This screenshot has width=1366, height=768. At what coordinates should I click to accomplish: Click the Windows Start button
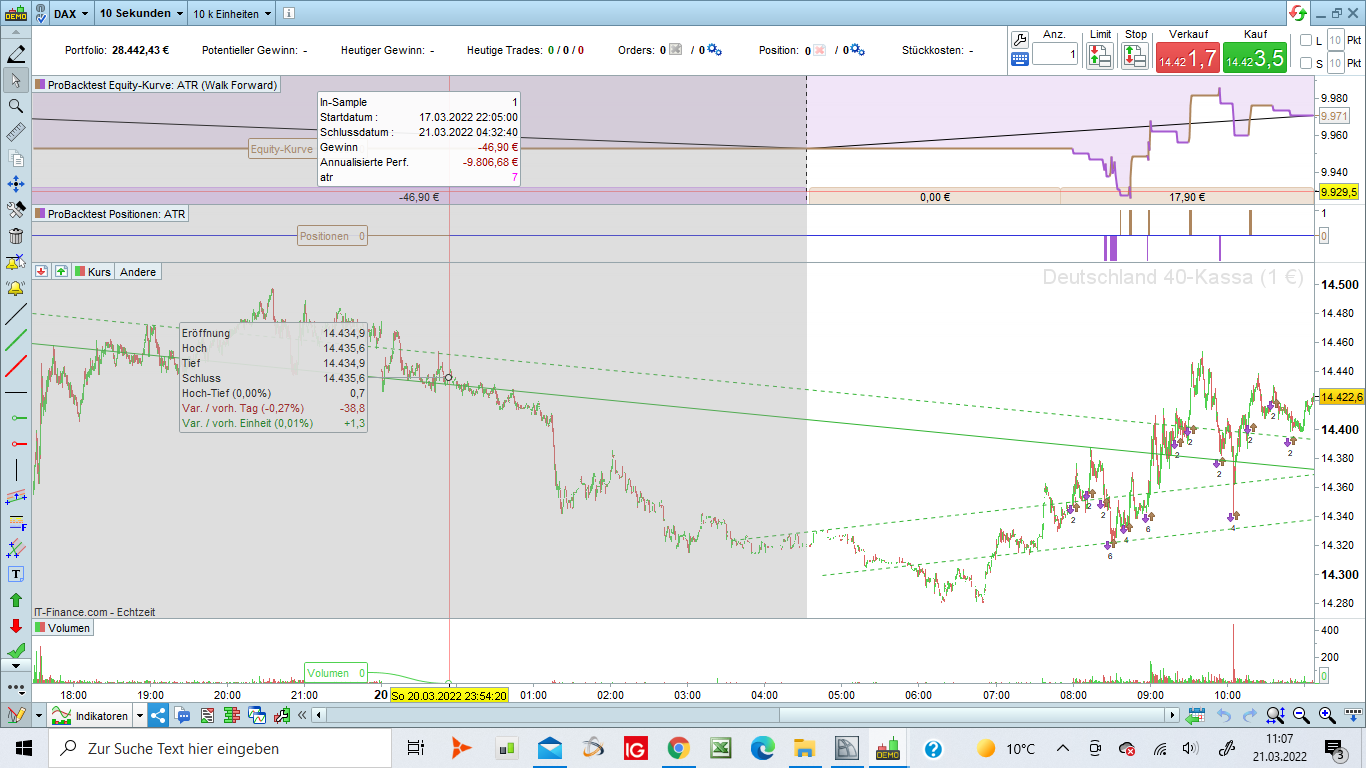tap(24, 748)
